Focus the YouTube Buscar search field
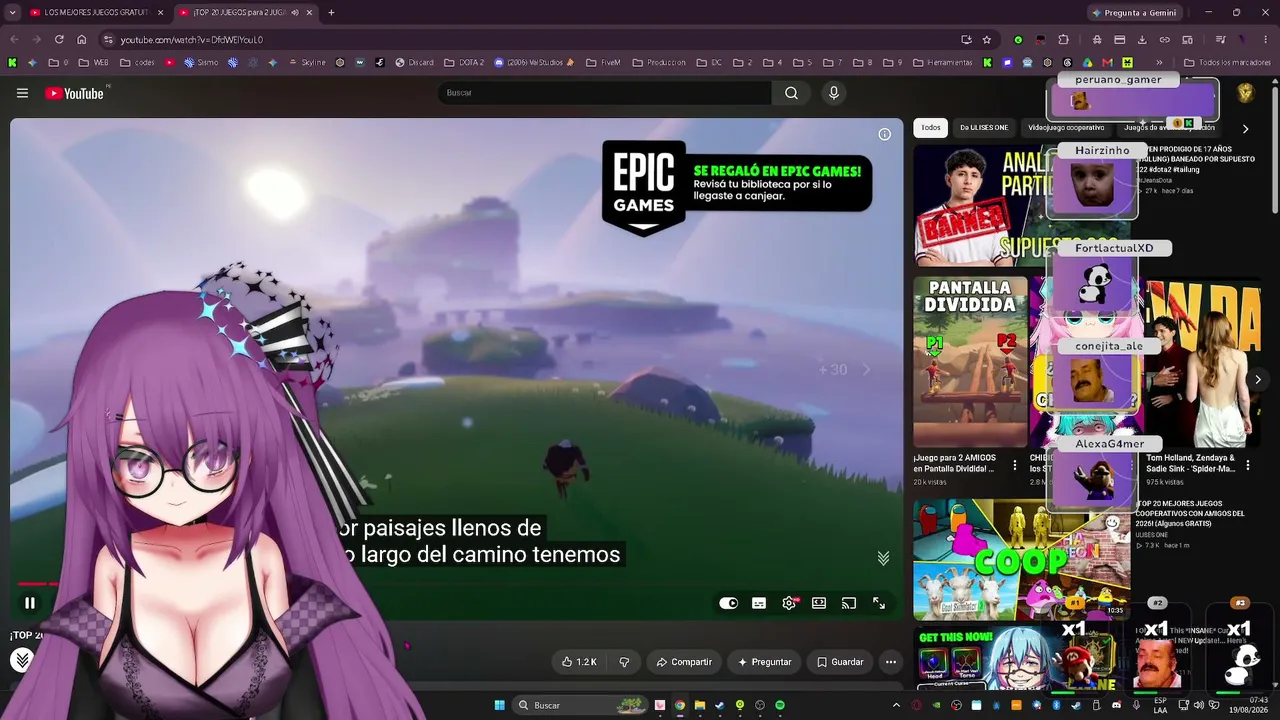The width and height of the screenshot is (1280, 720). tap(604, 93)
